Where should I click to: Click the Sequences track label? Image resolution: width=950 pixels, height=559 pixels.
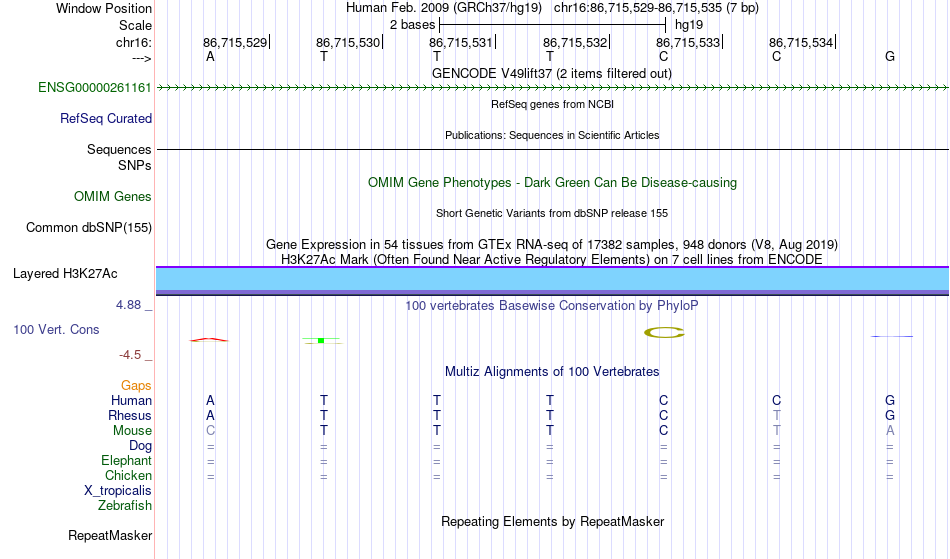click(119, 150)
